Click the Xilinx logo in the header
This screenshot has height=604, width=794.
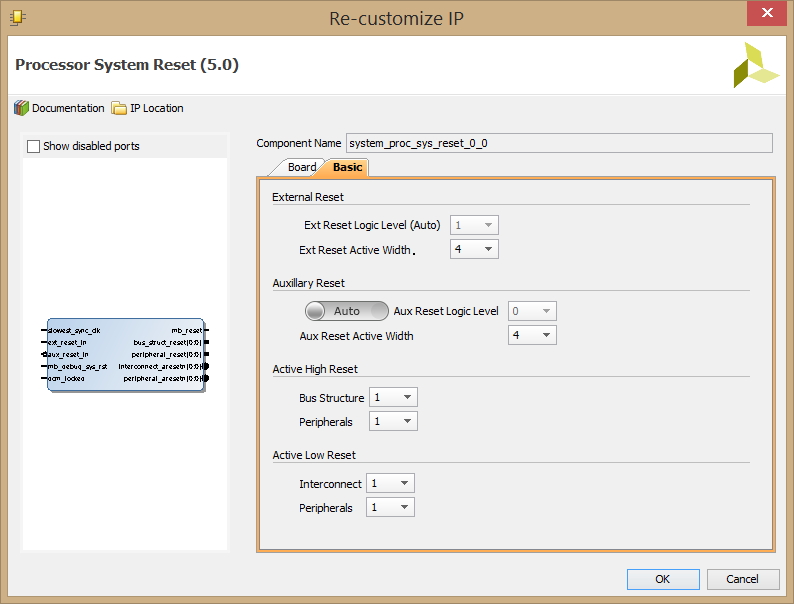pyautogui.click(x=756, y=65)
